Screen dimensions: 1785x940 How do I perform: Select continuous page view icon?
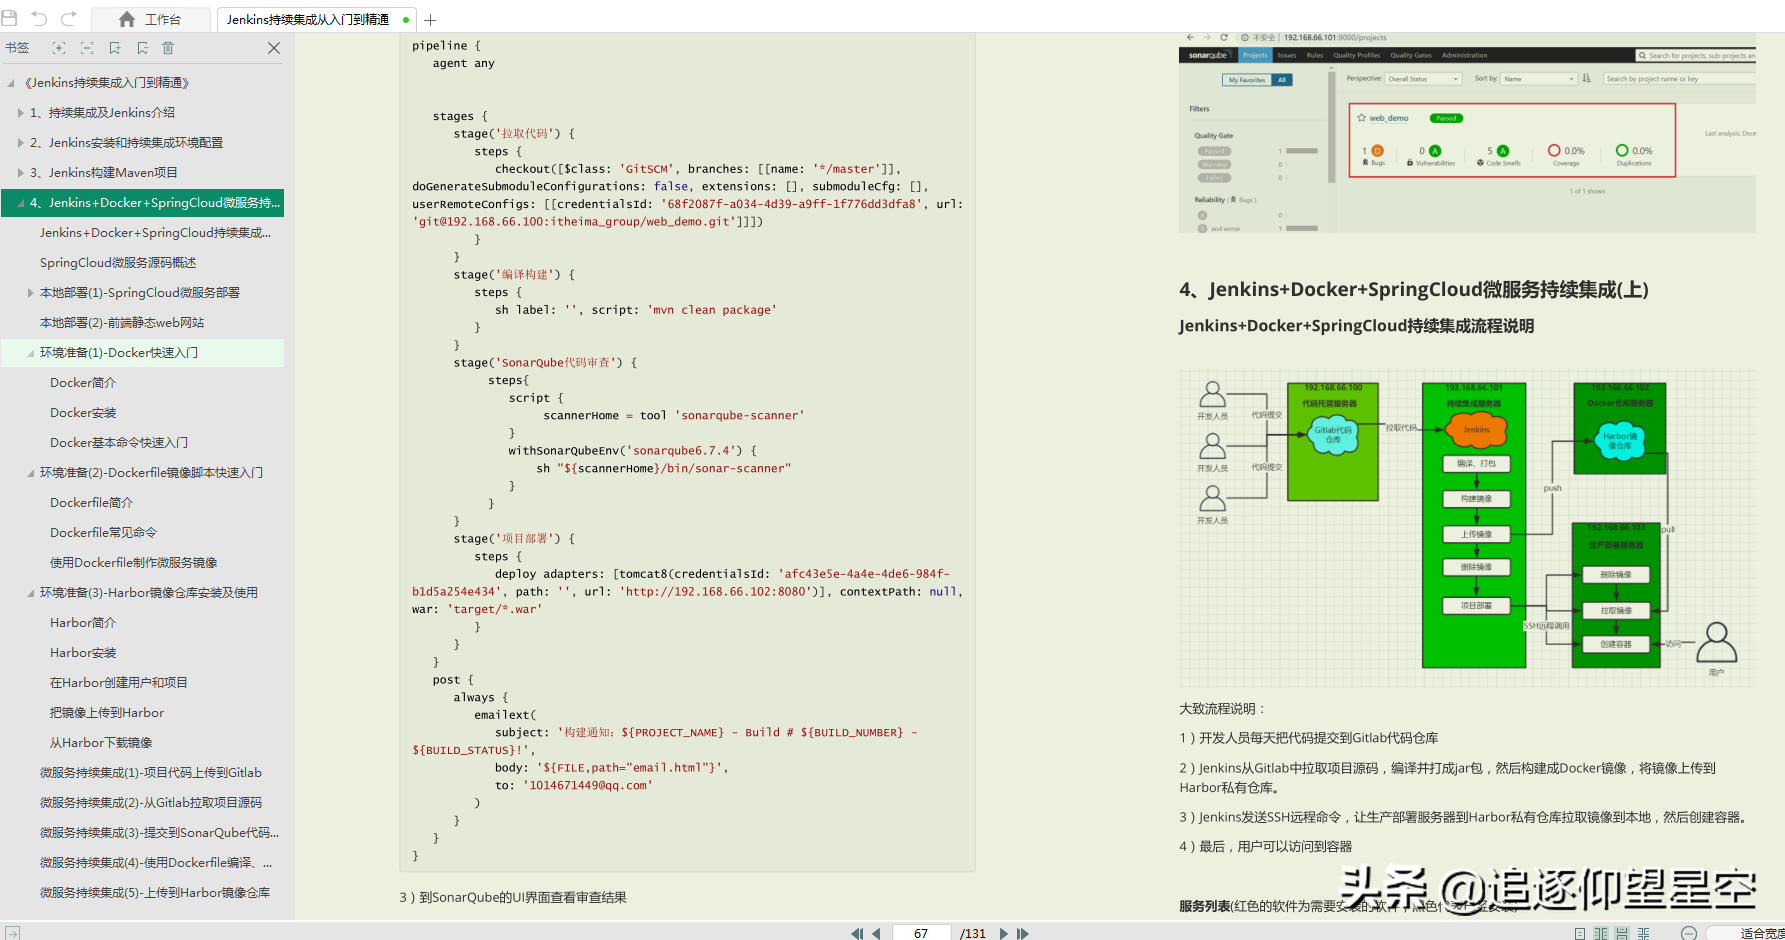click(x=1622, y=933)
